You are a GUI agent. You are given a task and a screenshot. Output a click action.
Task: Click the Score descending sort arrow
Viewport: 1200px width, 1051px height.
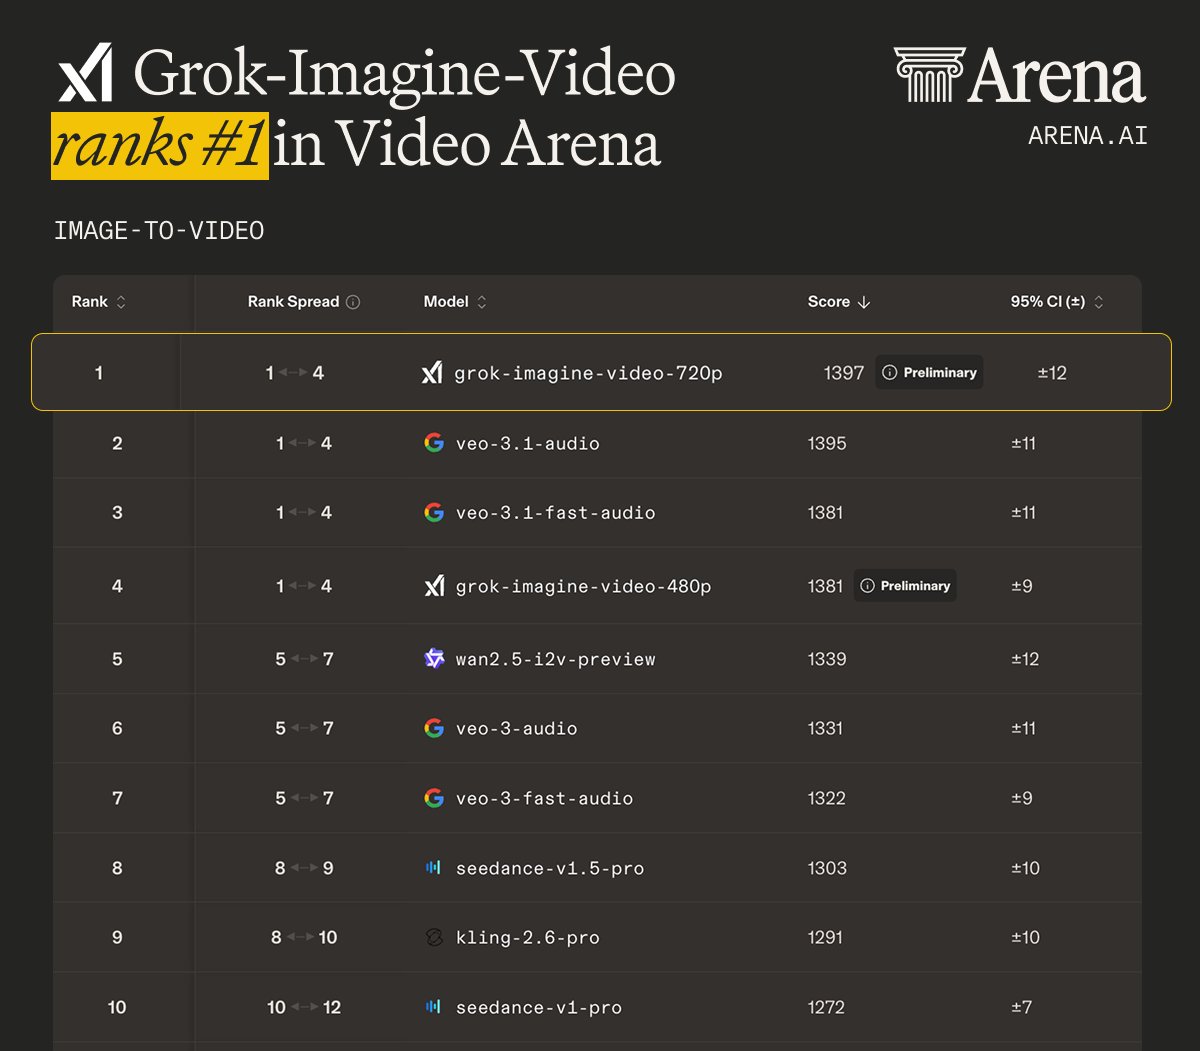click(x=864, y=302)
